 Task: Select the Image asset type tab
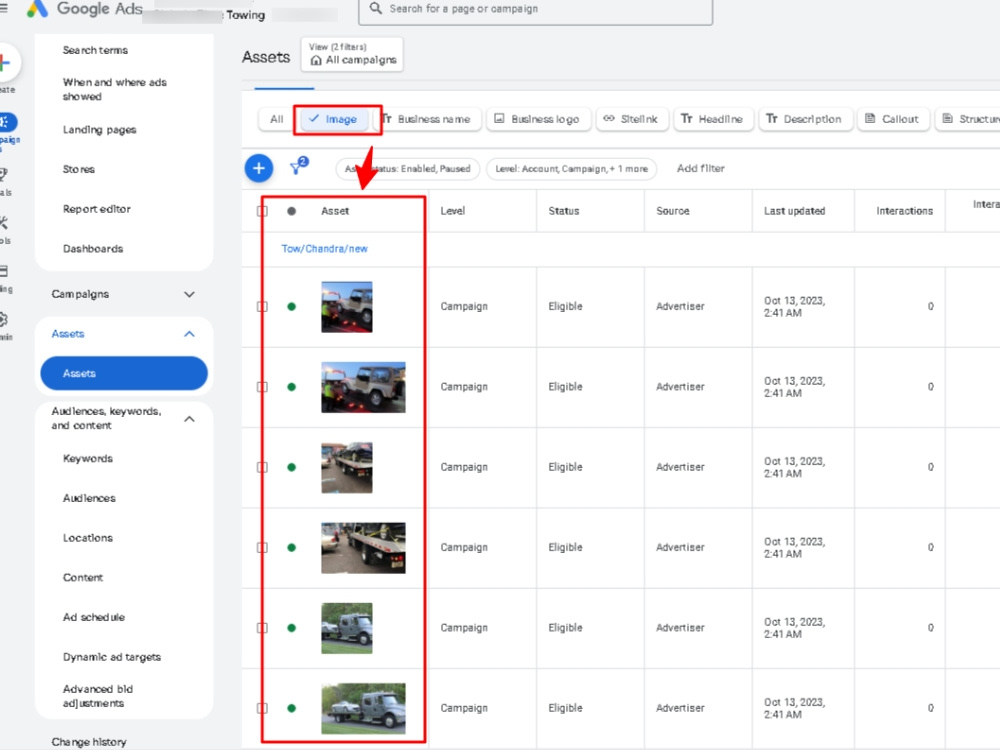pyautogui.click(x=333, y=119)
